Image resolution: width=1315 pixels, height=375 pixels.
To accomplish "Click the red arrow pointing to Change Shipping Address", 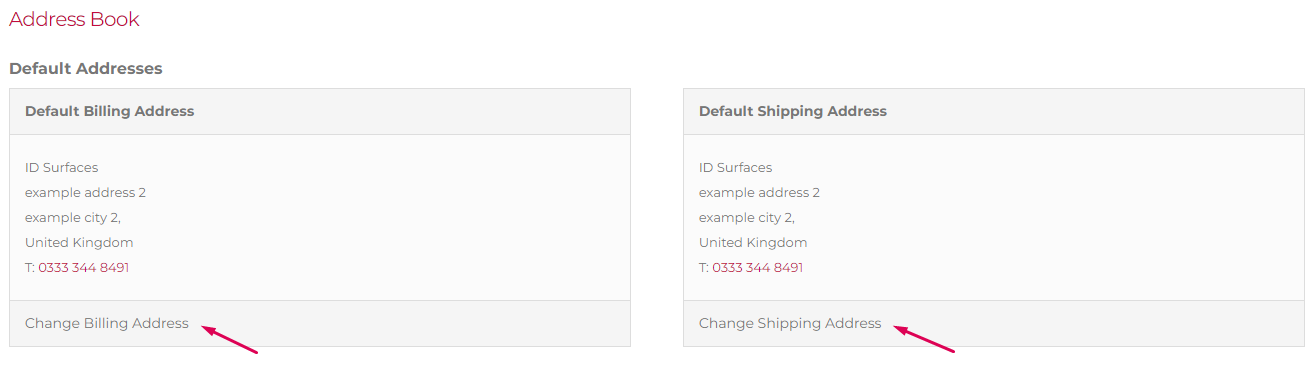I will pos(924,338).
